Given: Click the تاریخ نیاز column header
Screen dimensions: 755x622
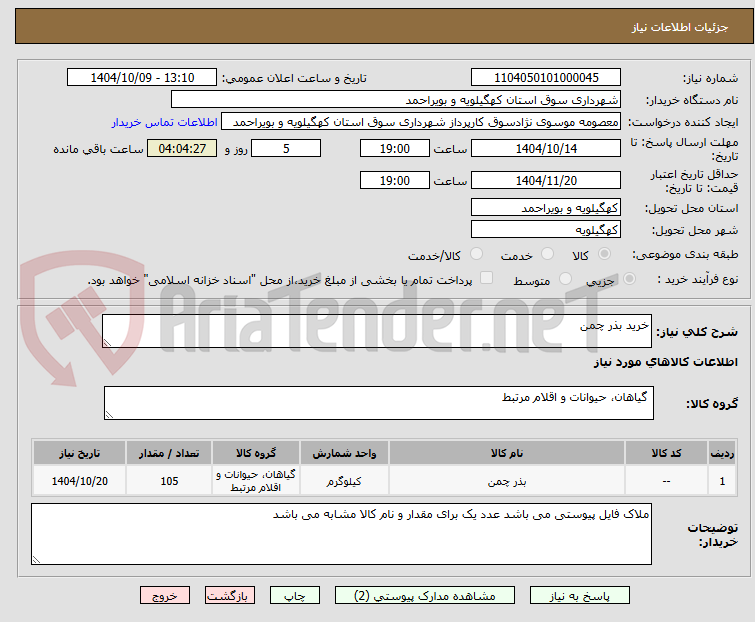Looking at the screenshot, I should coord(79,453).
